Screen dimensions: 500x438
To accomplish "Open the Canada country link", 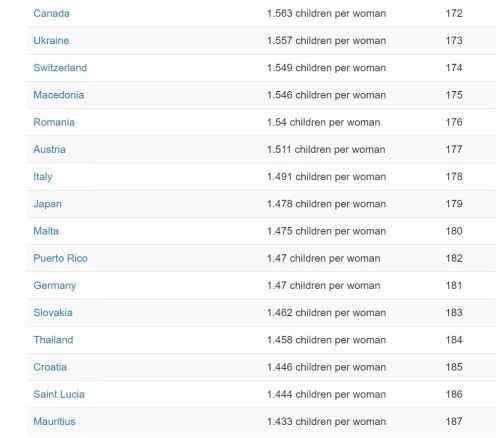I will [x=51, y=13].
